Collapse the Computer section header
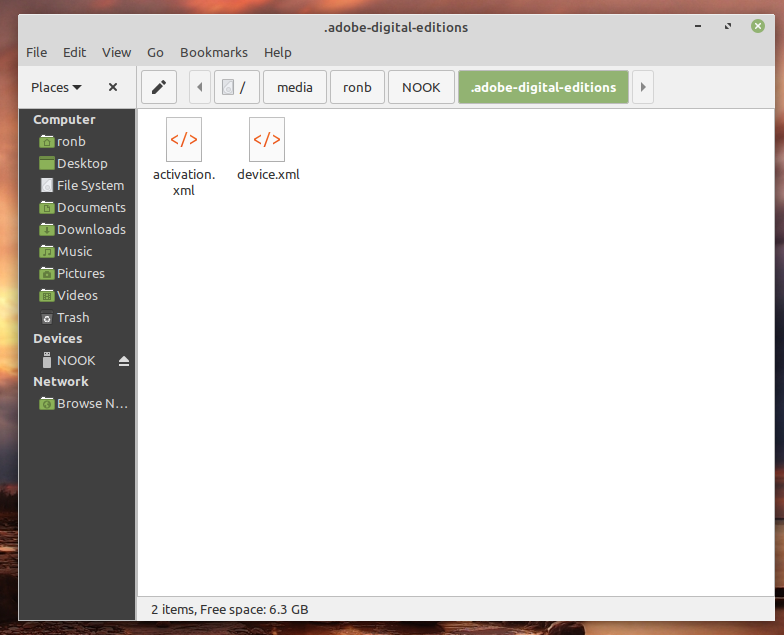784x635 pixels. 64,120
